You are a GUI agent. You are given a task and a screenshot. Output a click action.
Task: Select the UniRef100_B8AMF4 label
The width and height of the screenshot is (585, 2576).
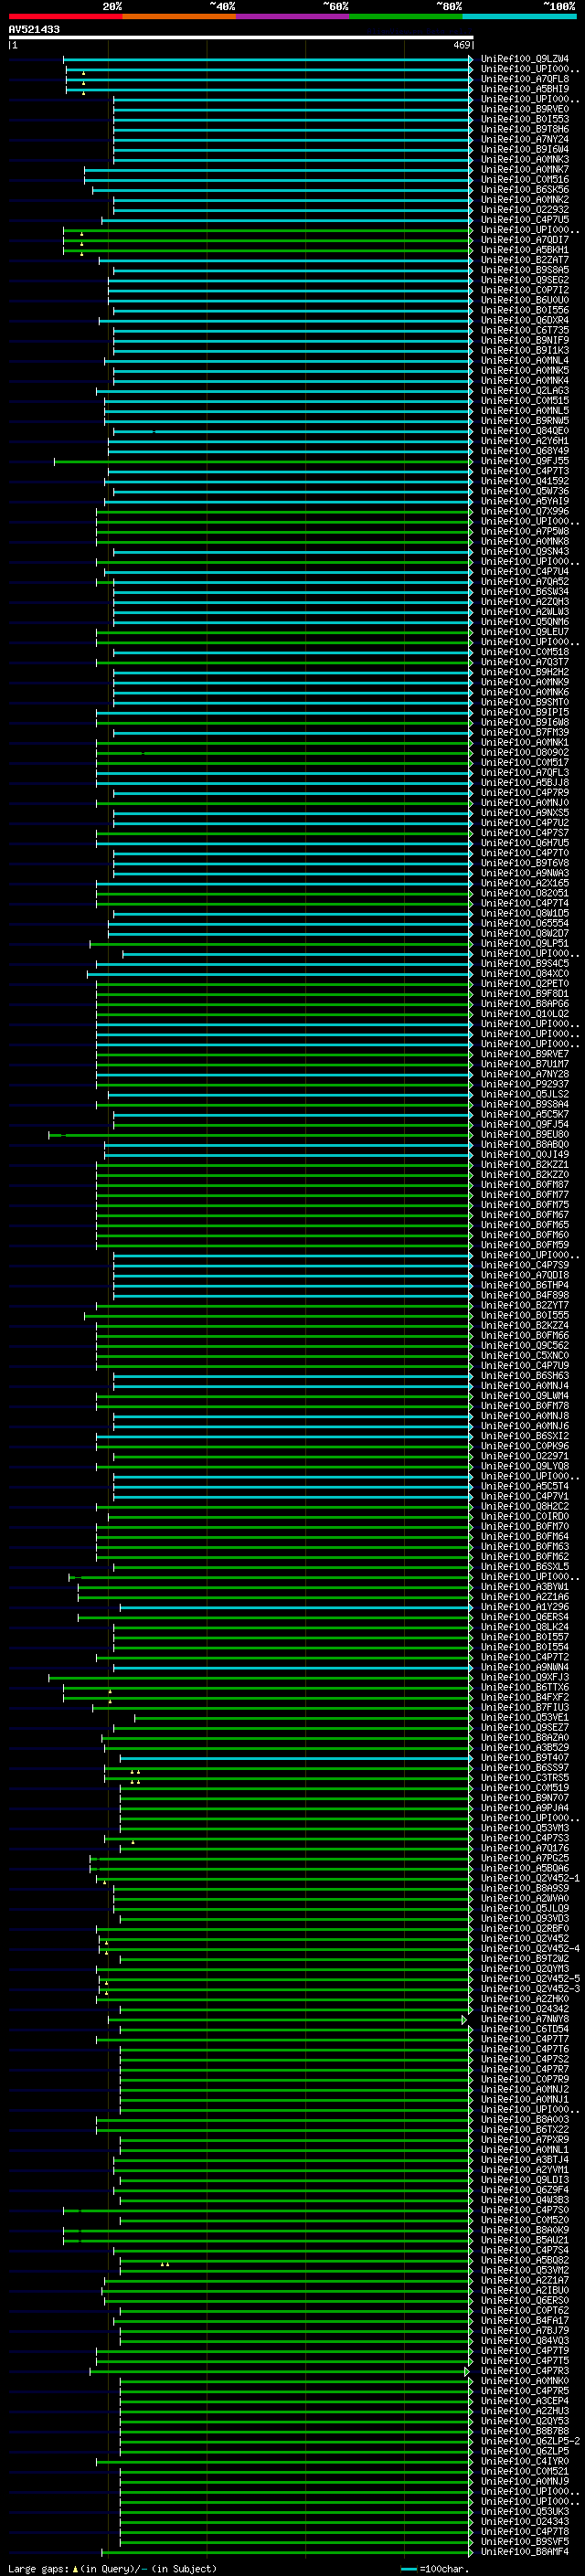pos(525,2551)
